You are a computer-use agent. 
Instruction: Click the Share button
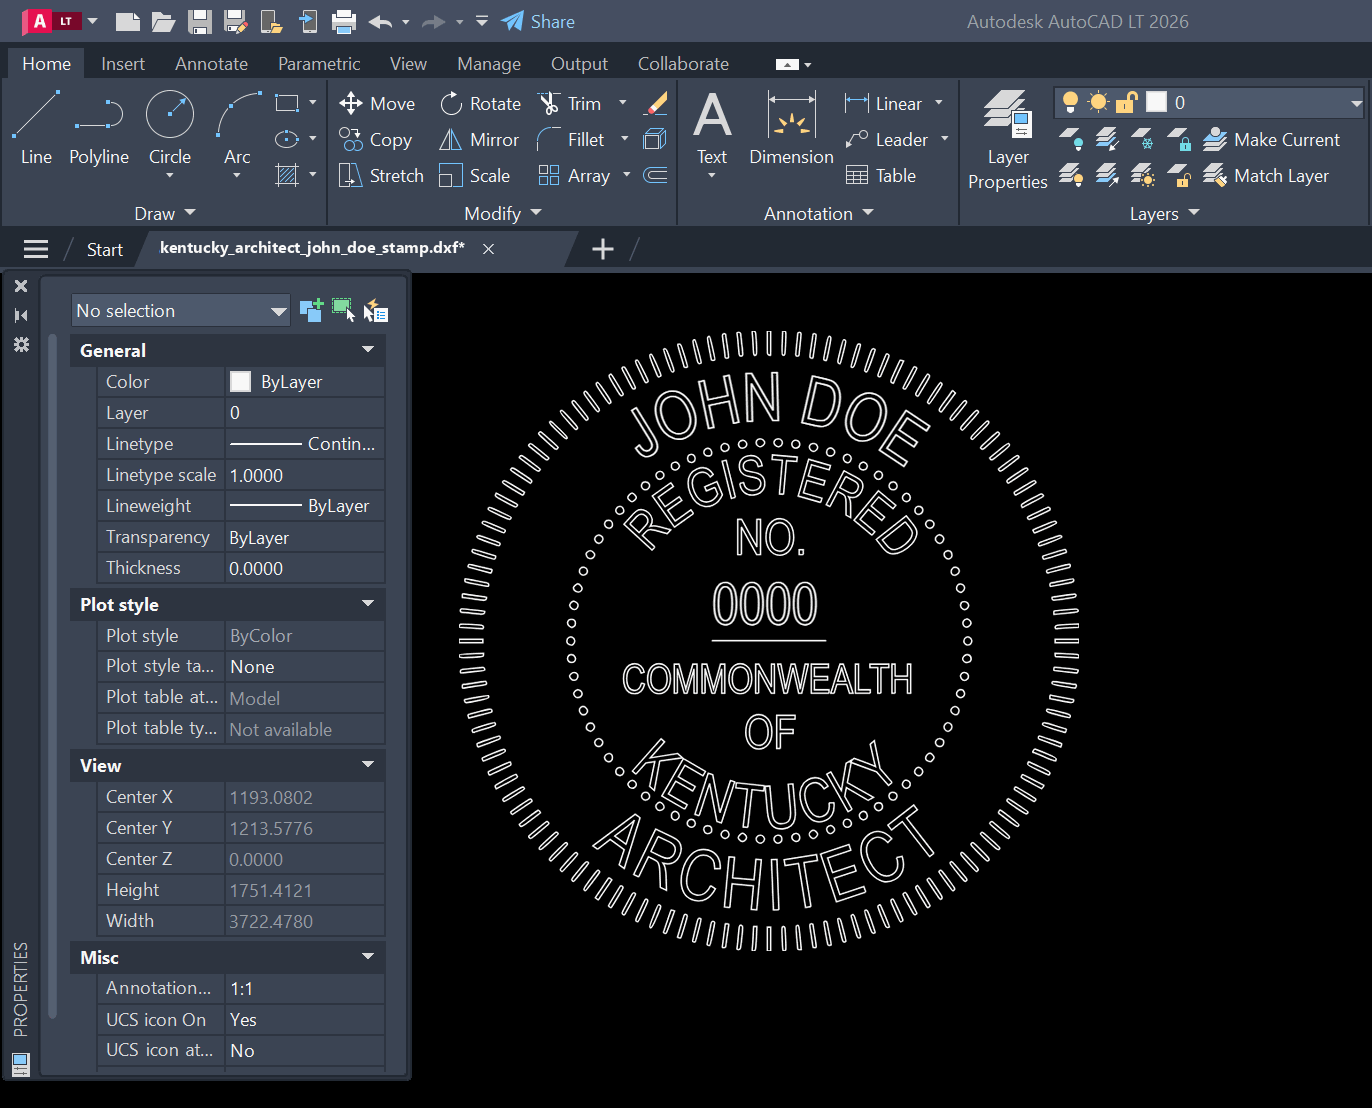pos(538,21)
